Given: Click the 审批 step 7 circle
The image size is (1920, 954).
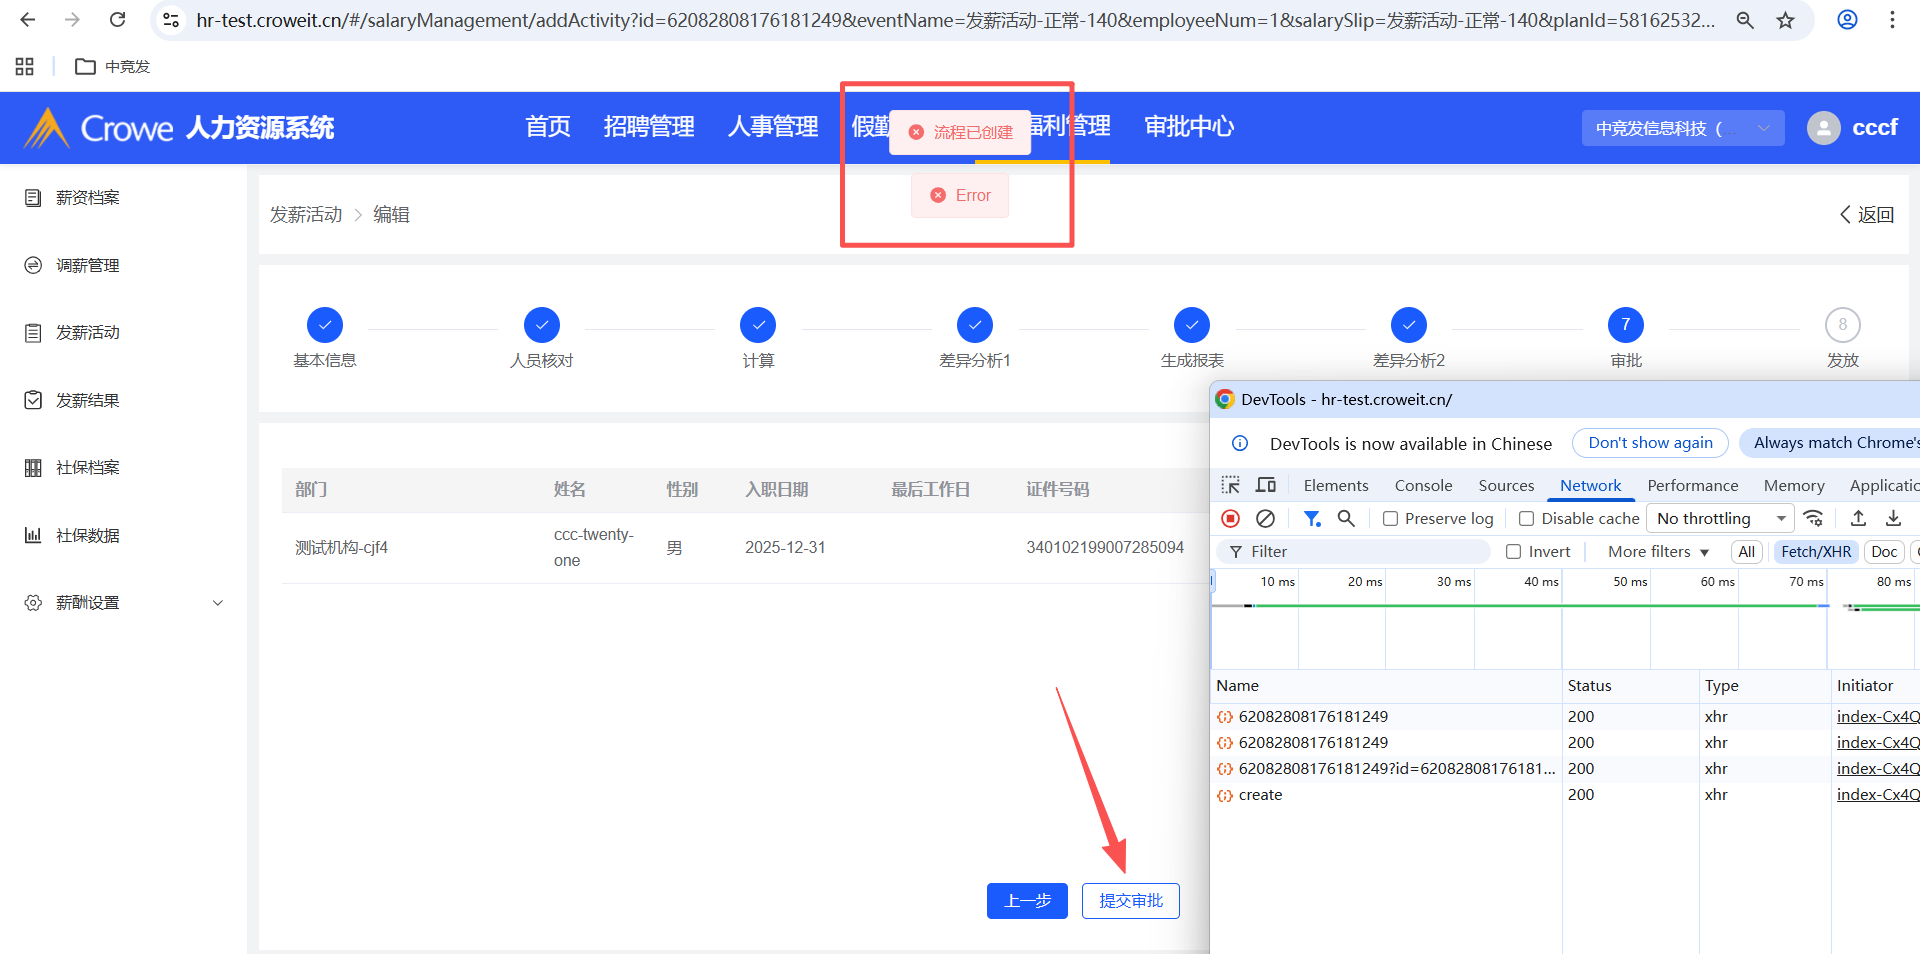Looking at the screenshot, I should 1625,325.
